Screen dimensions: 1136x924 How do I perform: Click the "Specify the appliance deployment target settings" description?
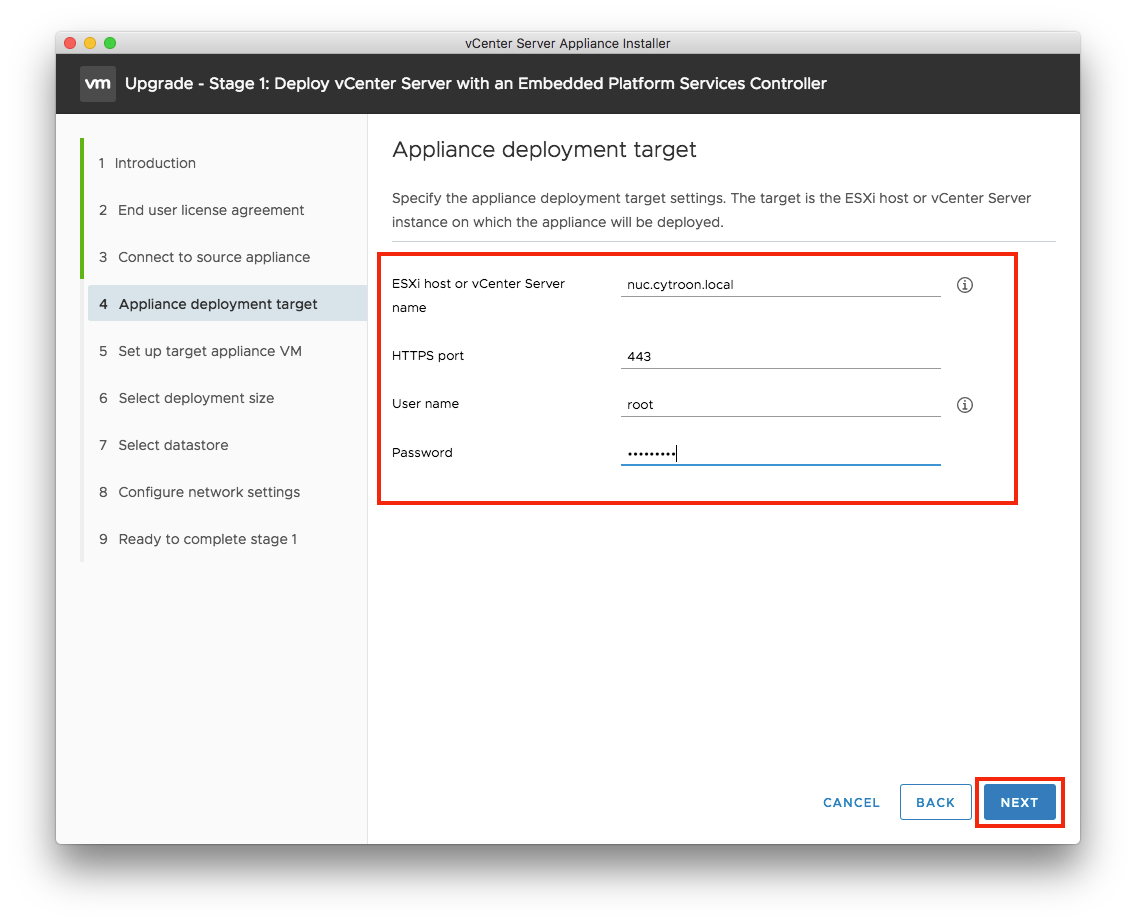(711, 210)
